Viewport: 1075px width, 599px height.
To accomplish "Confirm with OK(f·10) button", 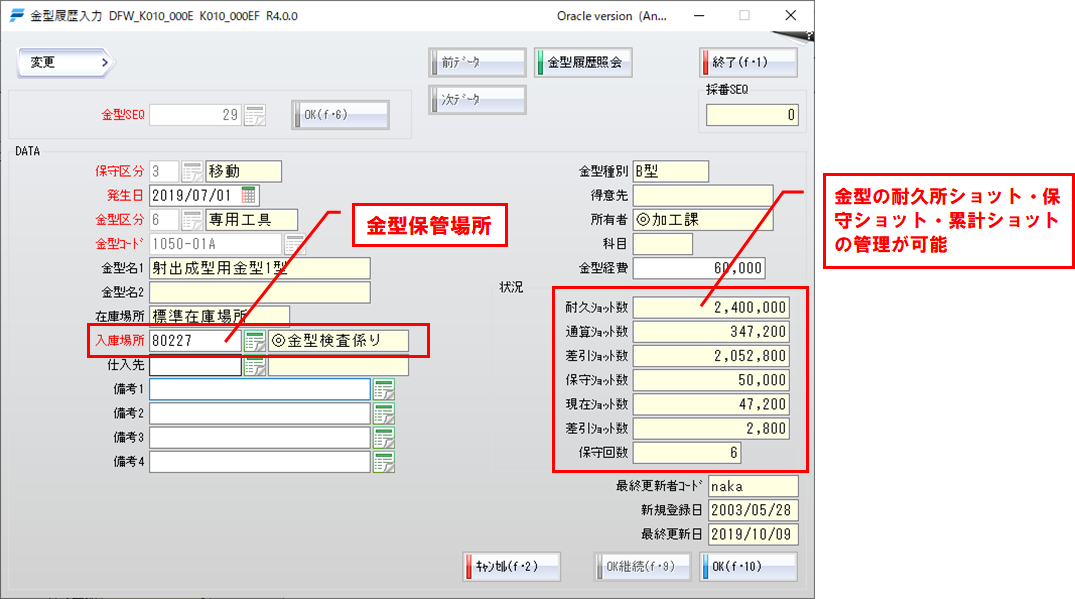I will pos(749,567).
